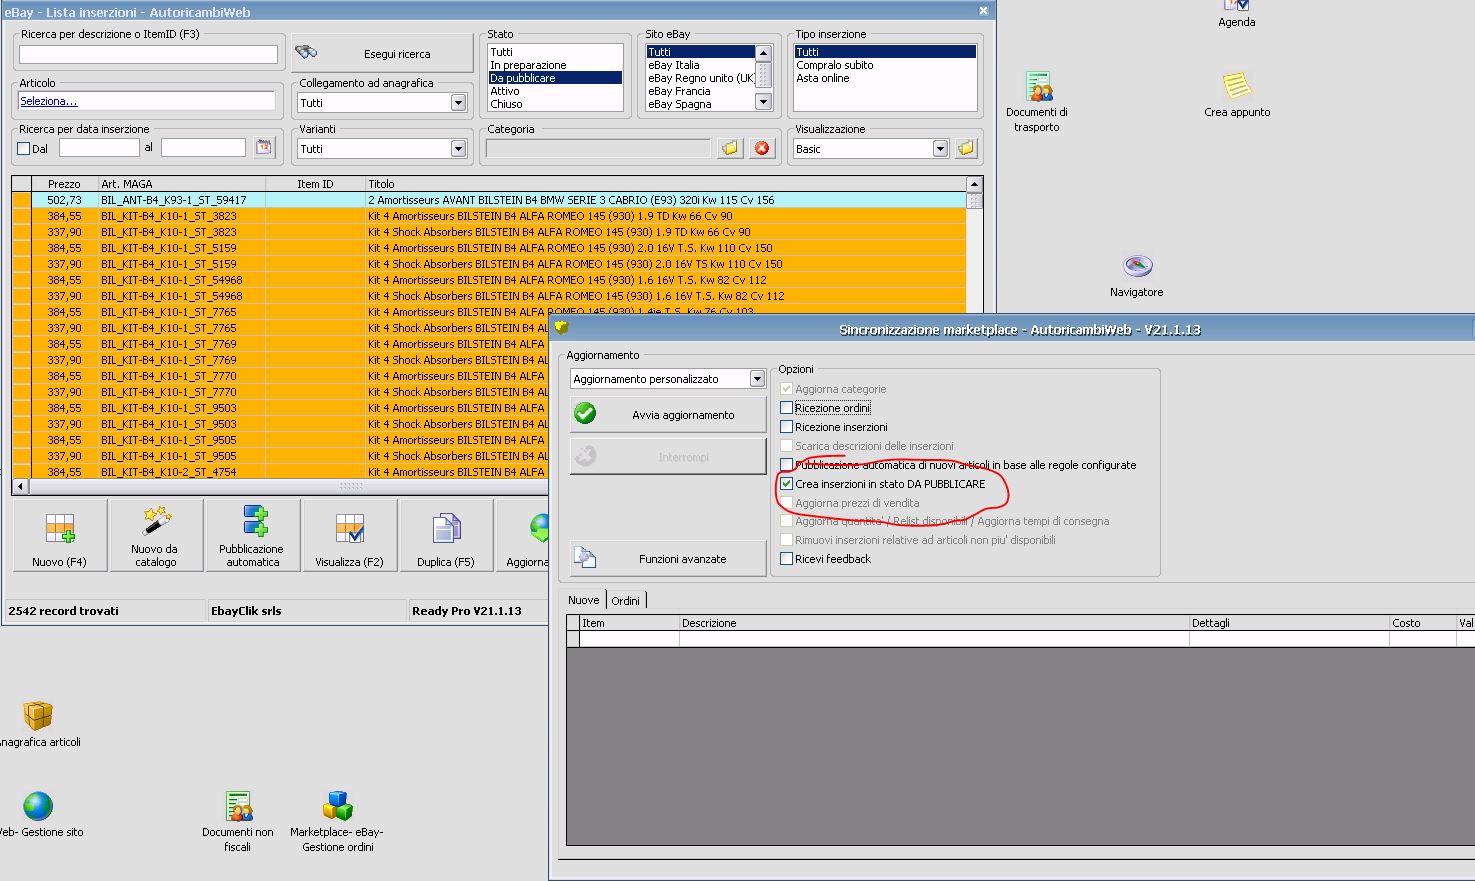Enable the Dal date filter checkbox
1475x881 pixels.
pos(24,149)
